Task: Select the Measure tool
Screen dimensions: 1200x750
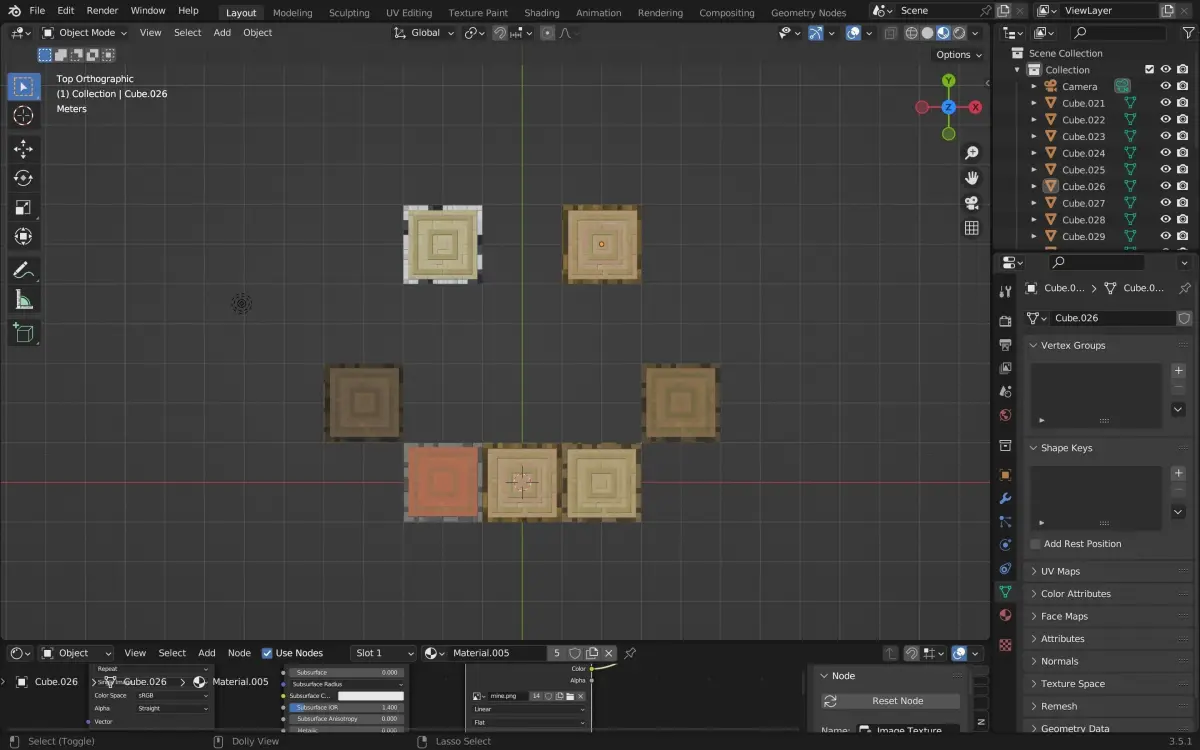Action: tap(23, 299)
